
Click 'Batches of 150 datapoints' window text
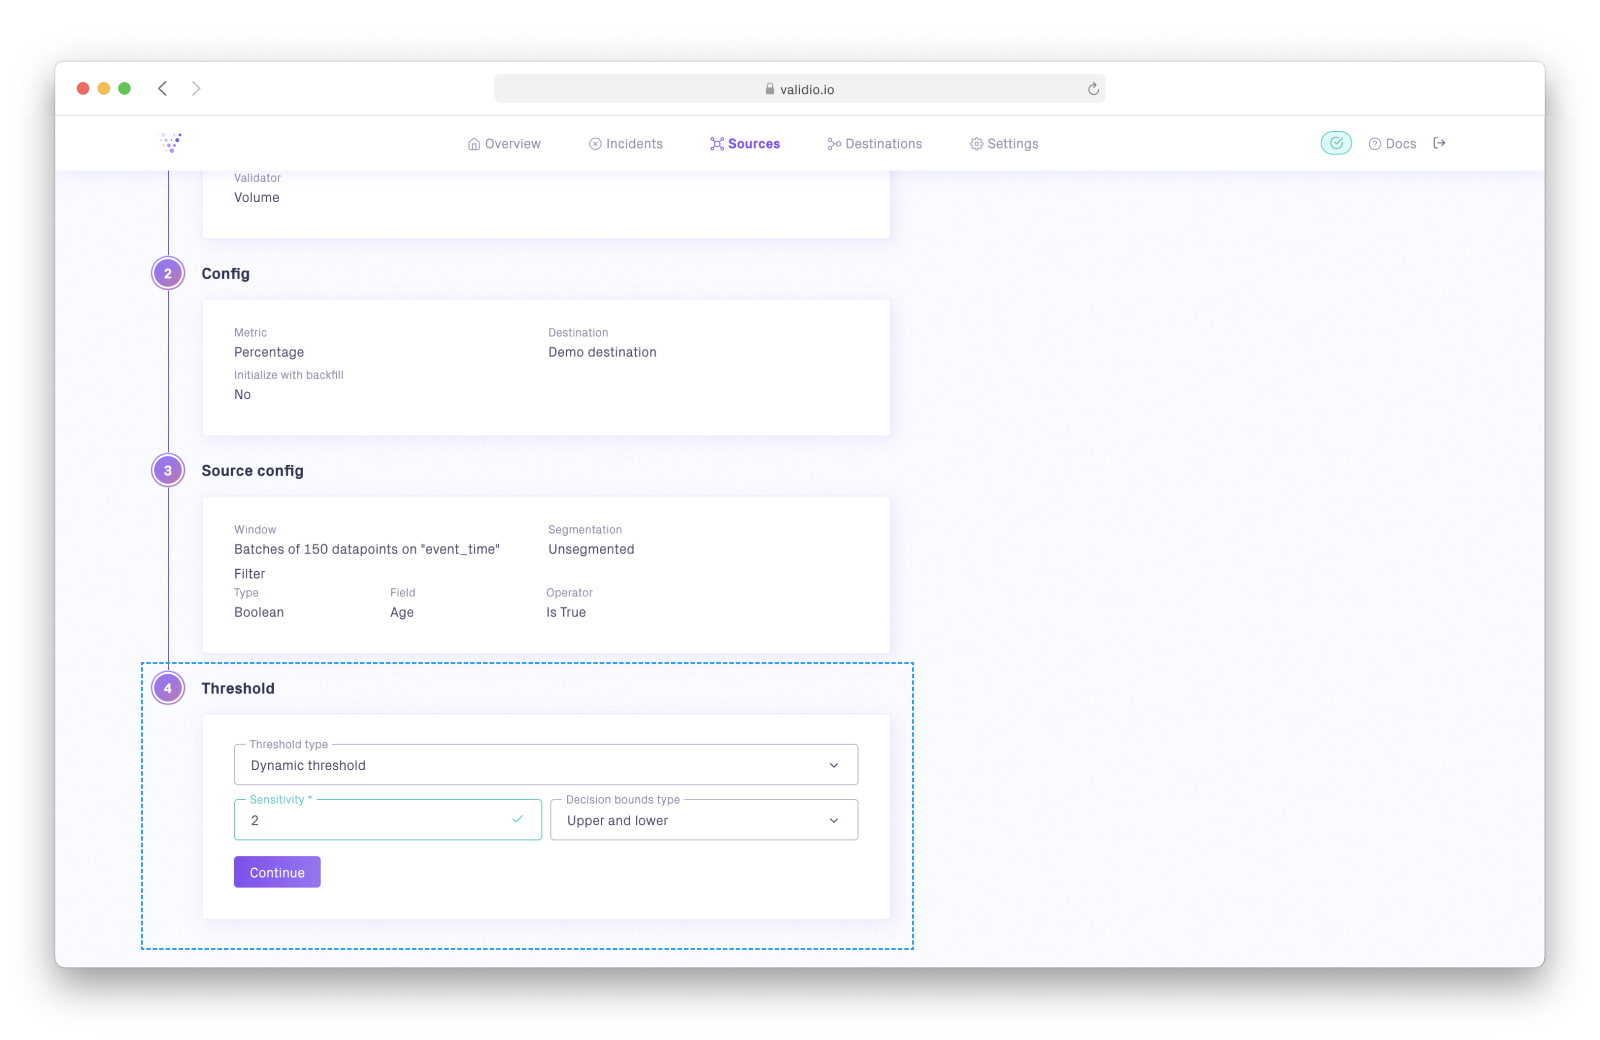(367, 549)
